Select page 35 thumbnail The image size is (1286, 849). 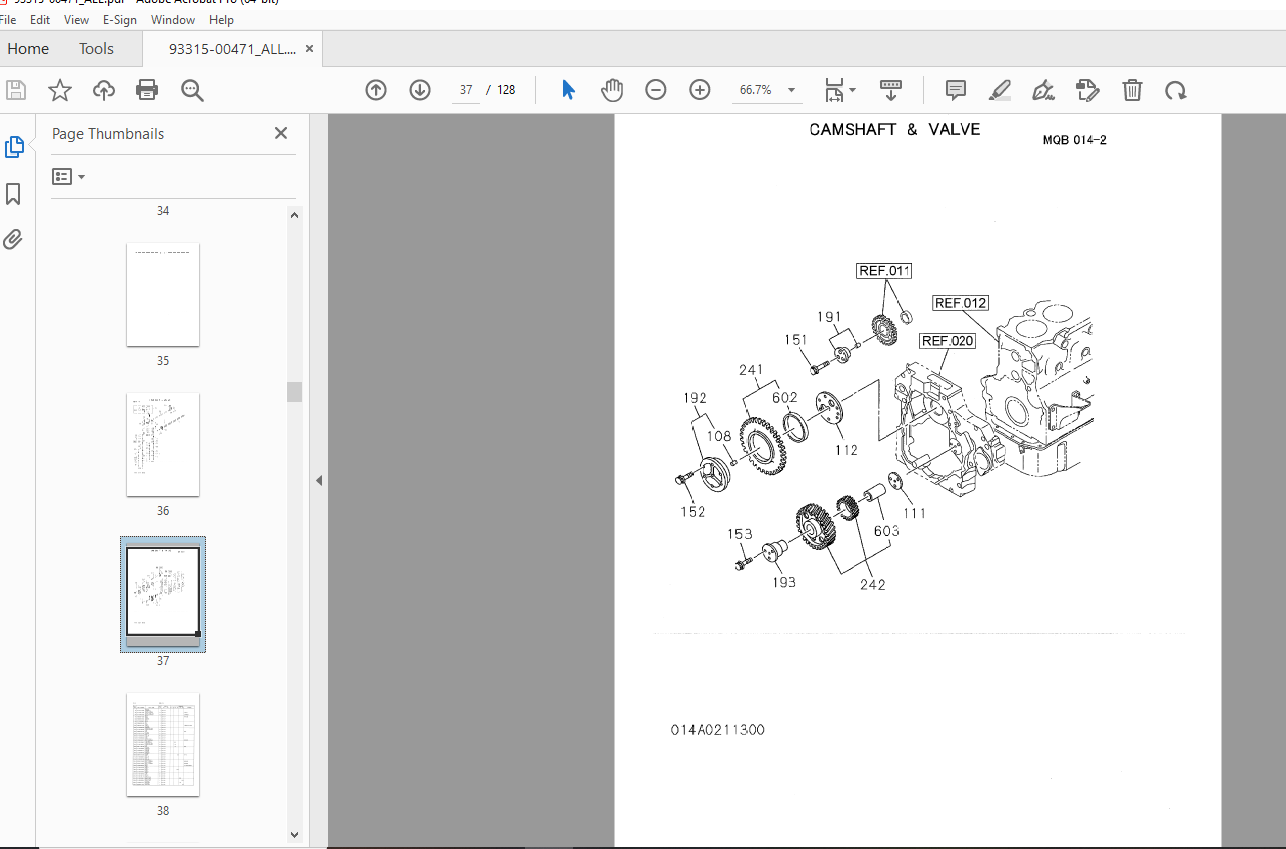point(163,294)
